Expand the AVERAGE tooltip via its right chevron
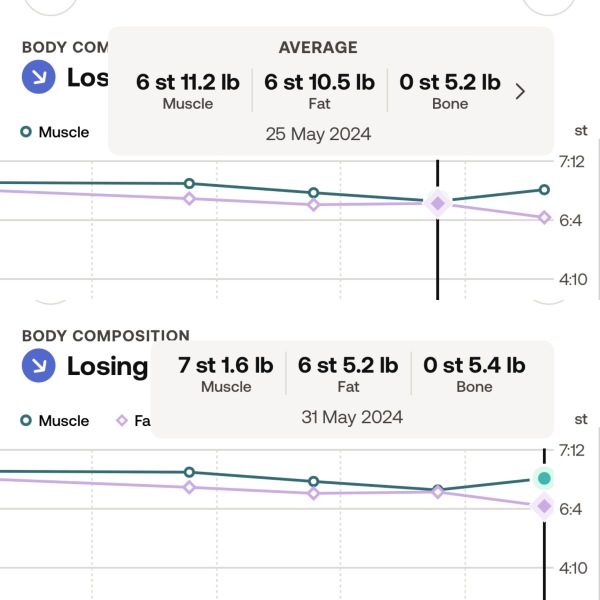The width and height of the screenshot is (600, 600). click(x=520, y=92)
